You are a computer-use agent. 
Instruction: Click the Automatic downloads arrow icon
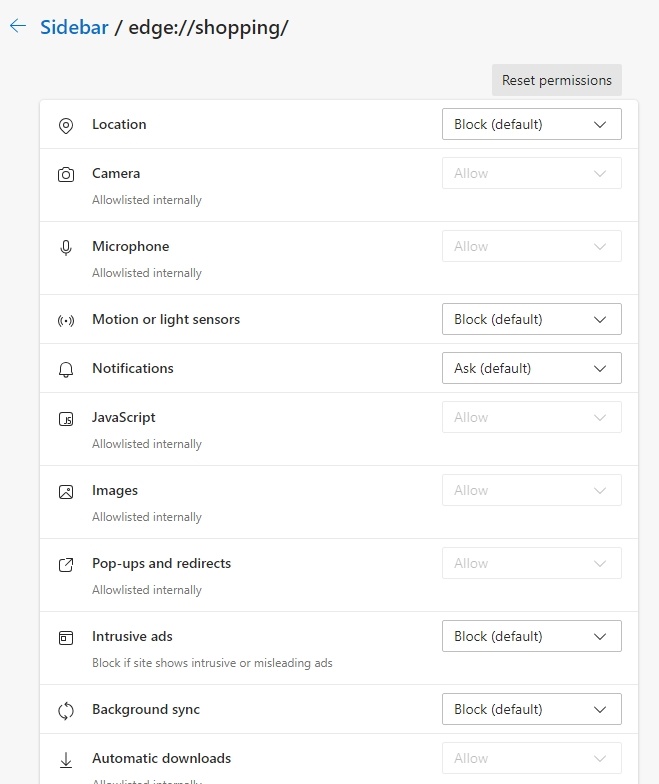click(x=66, y=759)
